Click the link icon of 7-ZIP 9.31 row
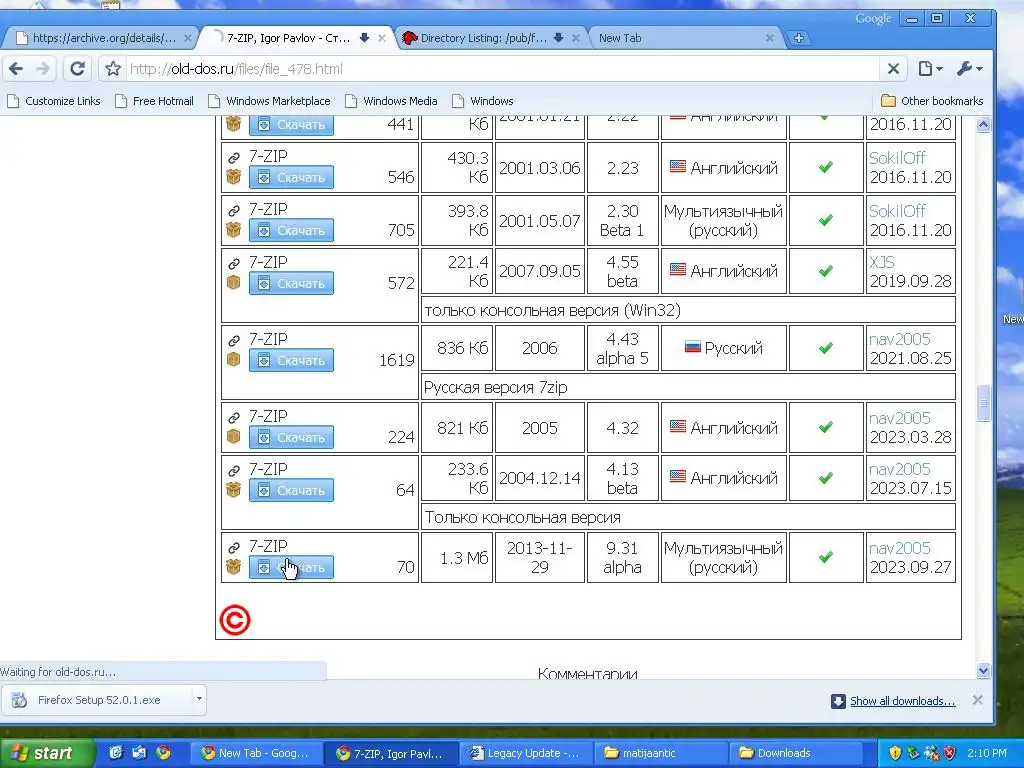Viewport: 1024px width, 768px height. pyautogui.click(x=233, y=547)
